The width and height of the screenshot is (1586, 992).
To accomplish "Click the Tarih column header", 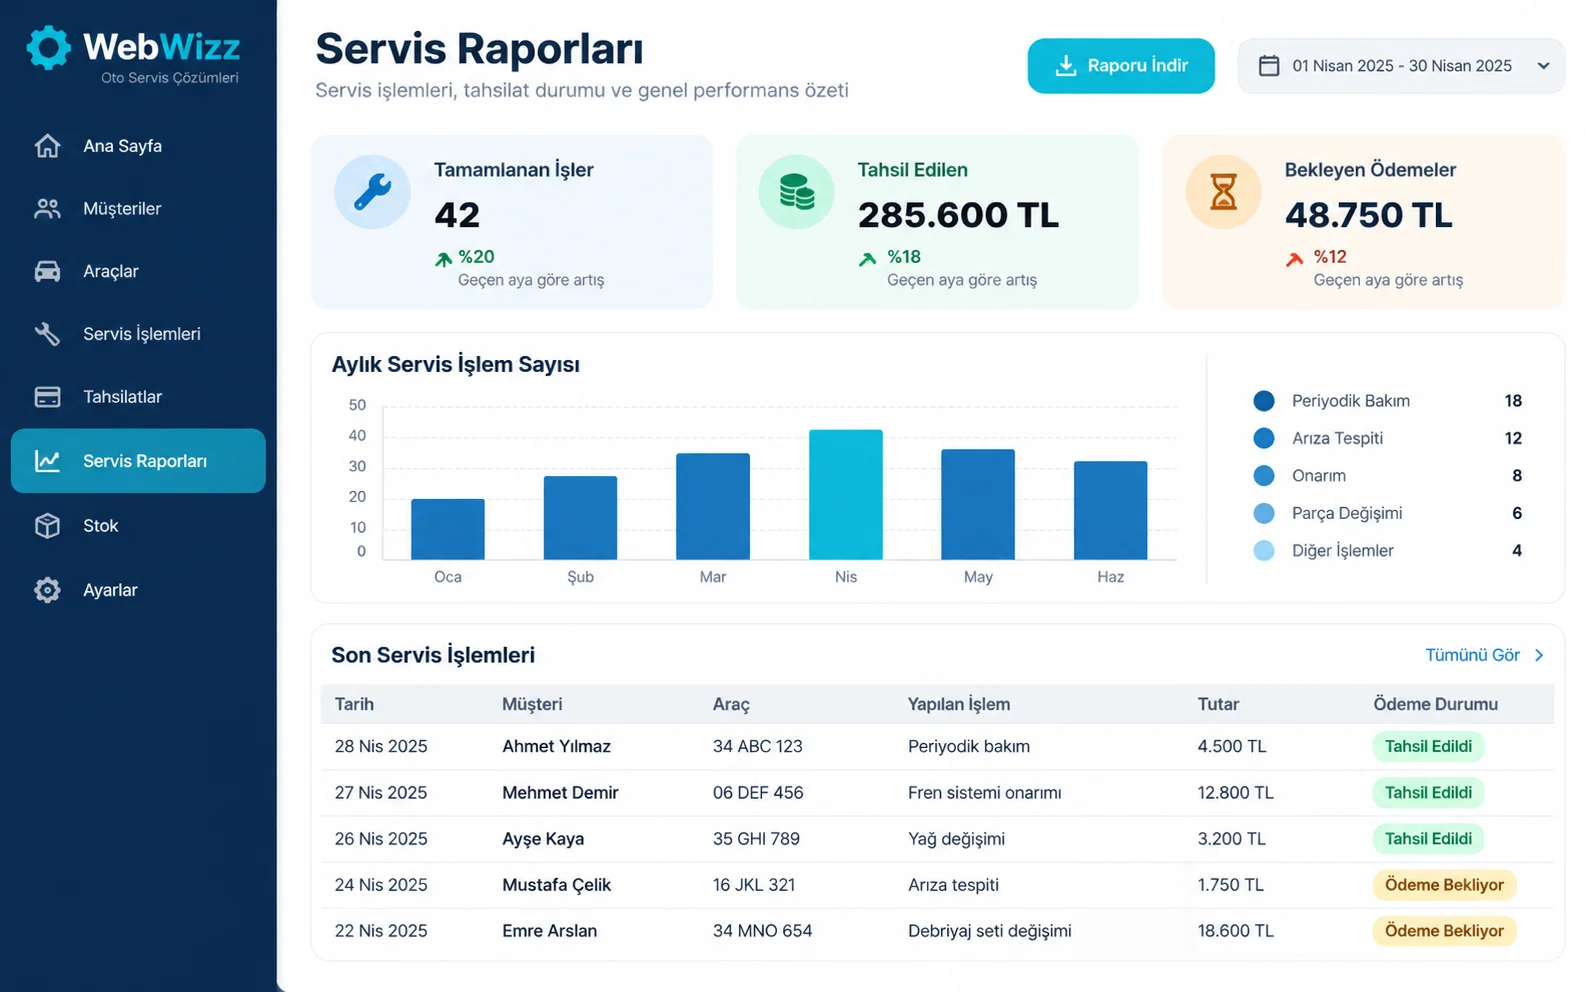I will (354, 704).
